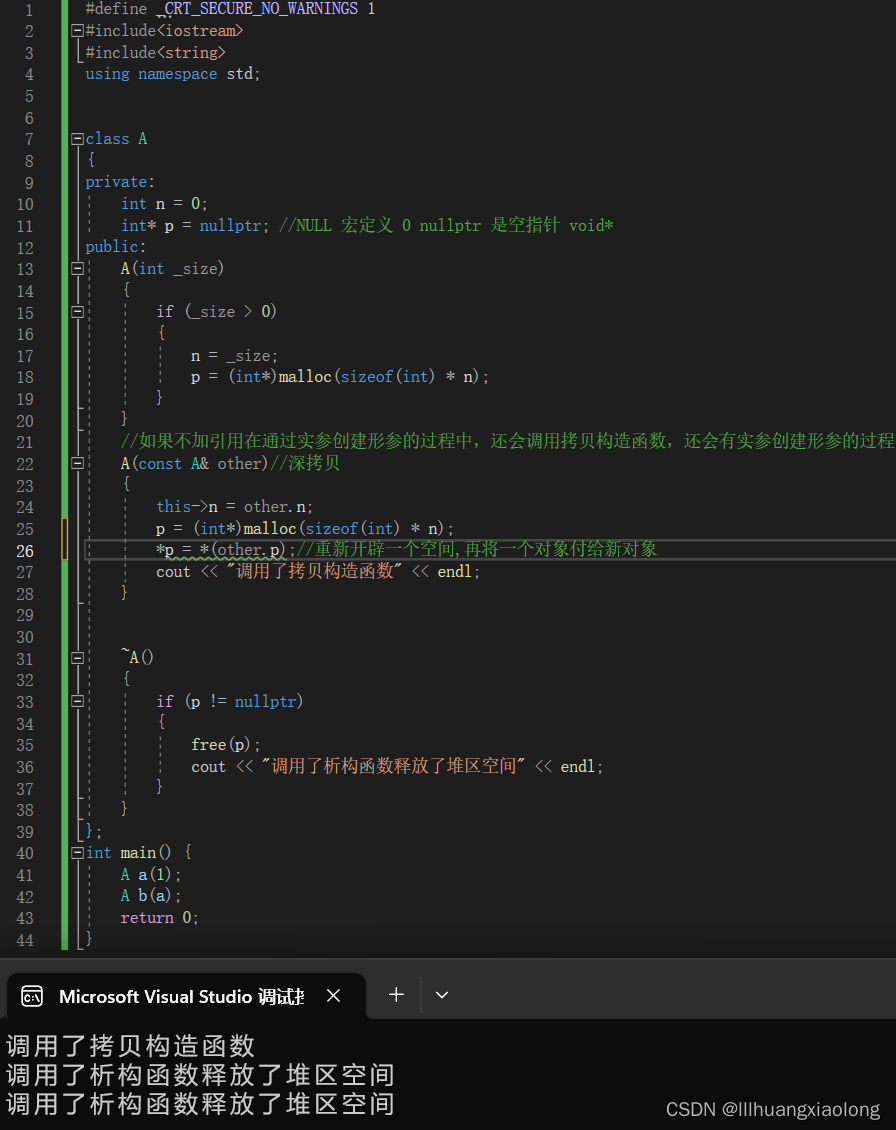Collapse the A(int _size) constructor fold
Viewport: 896px width, 1130px height.
[x=77, y=269]
